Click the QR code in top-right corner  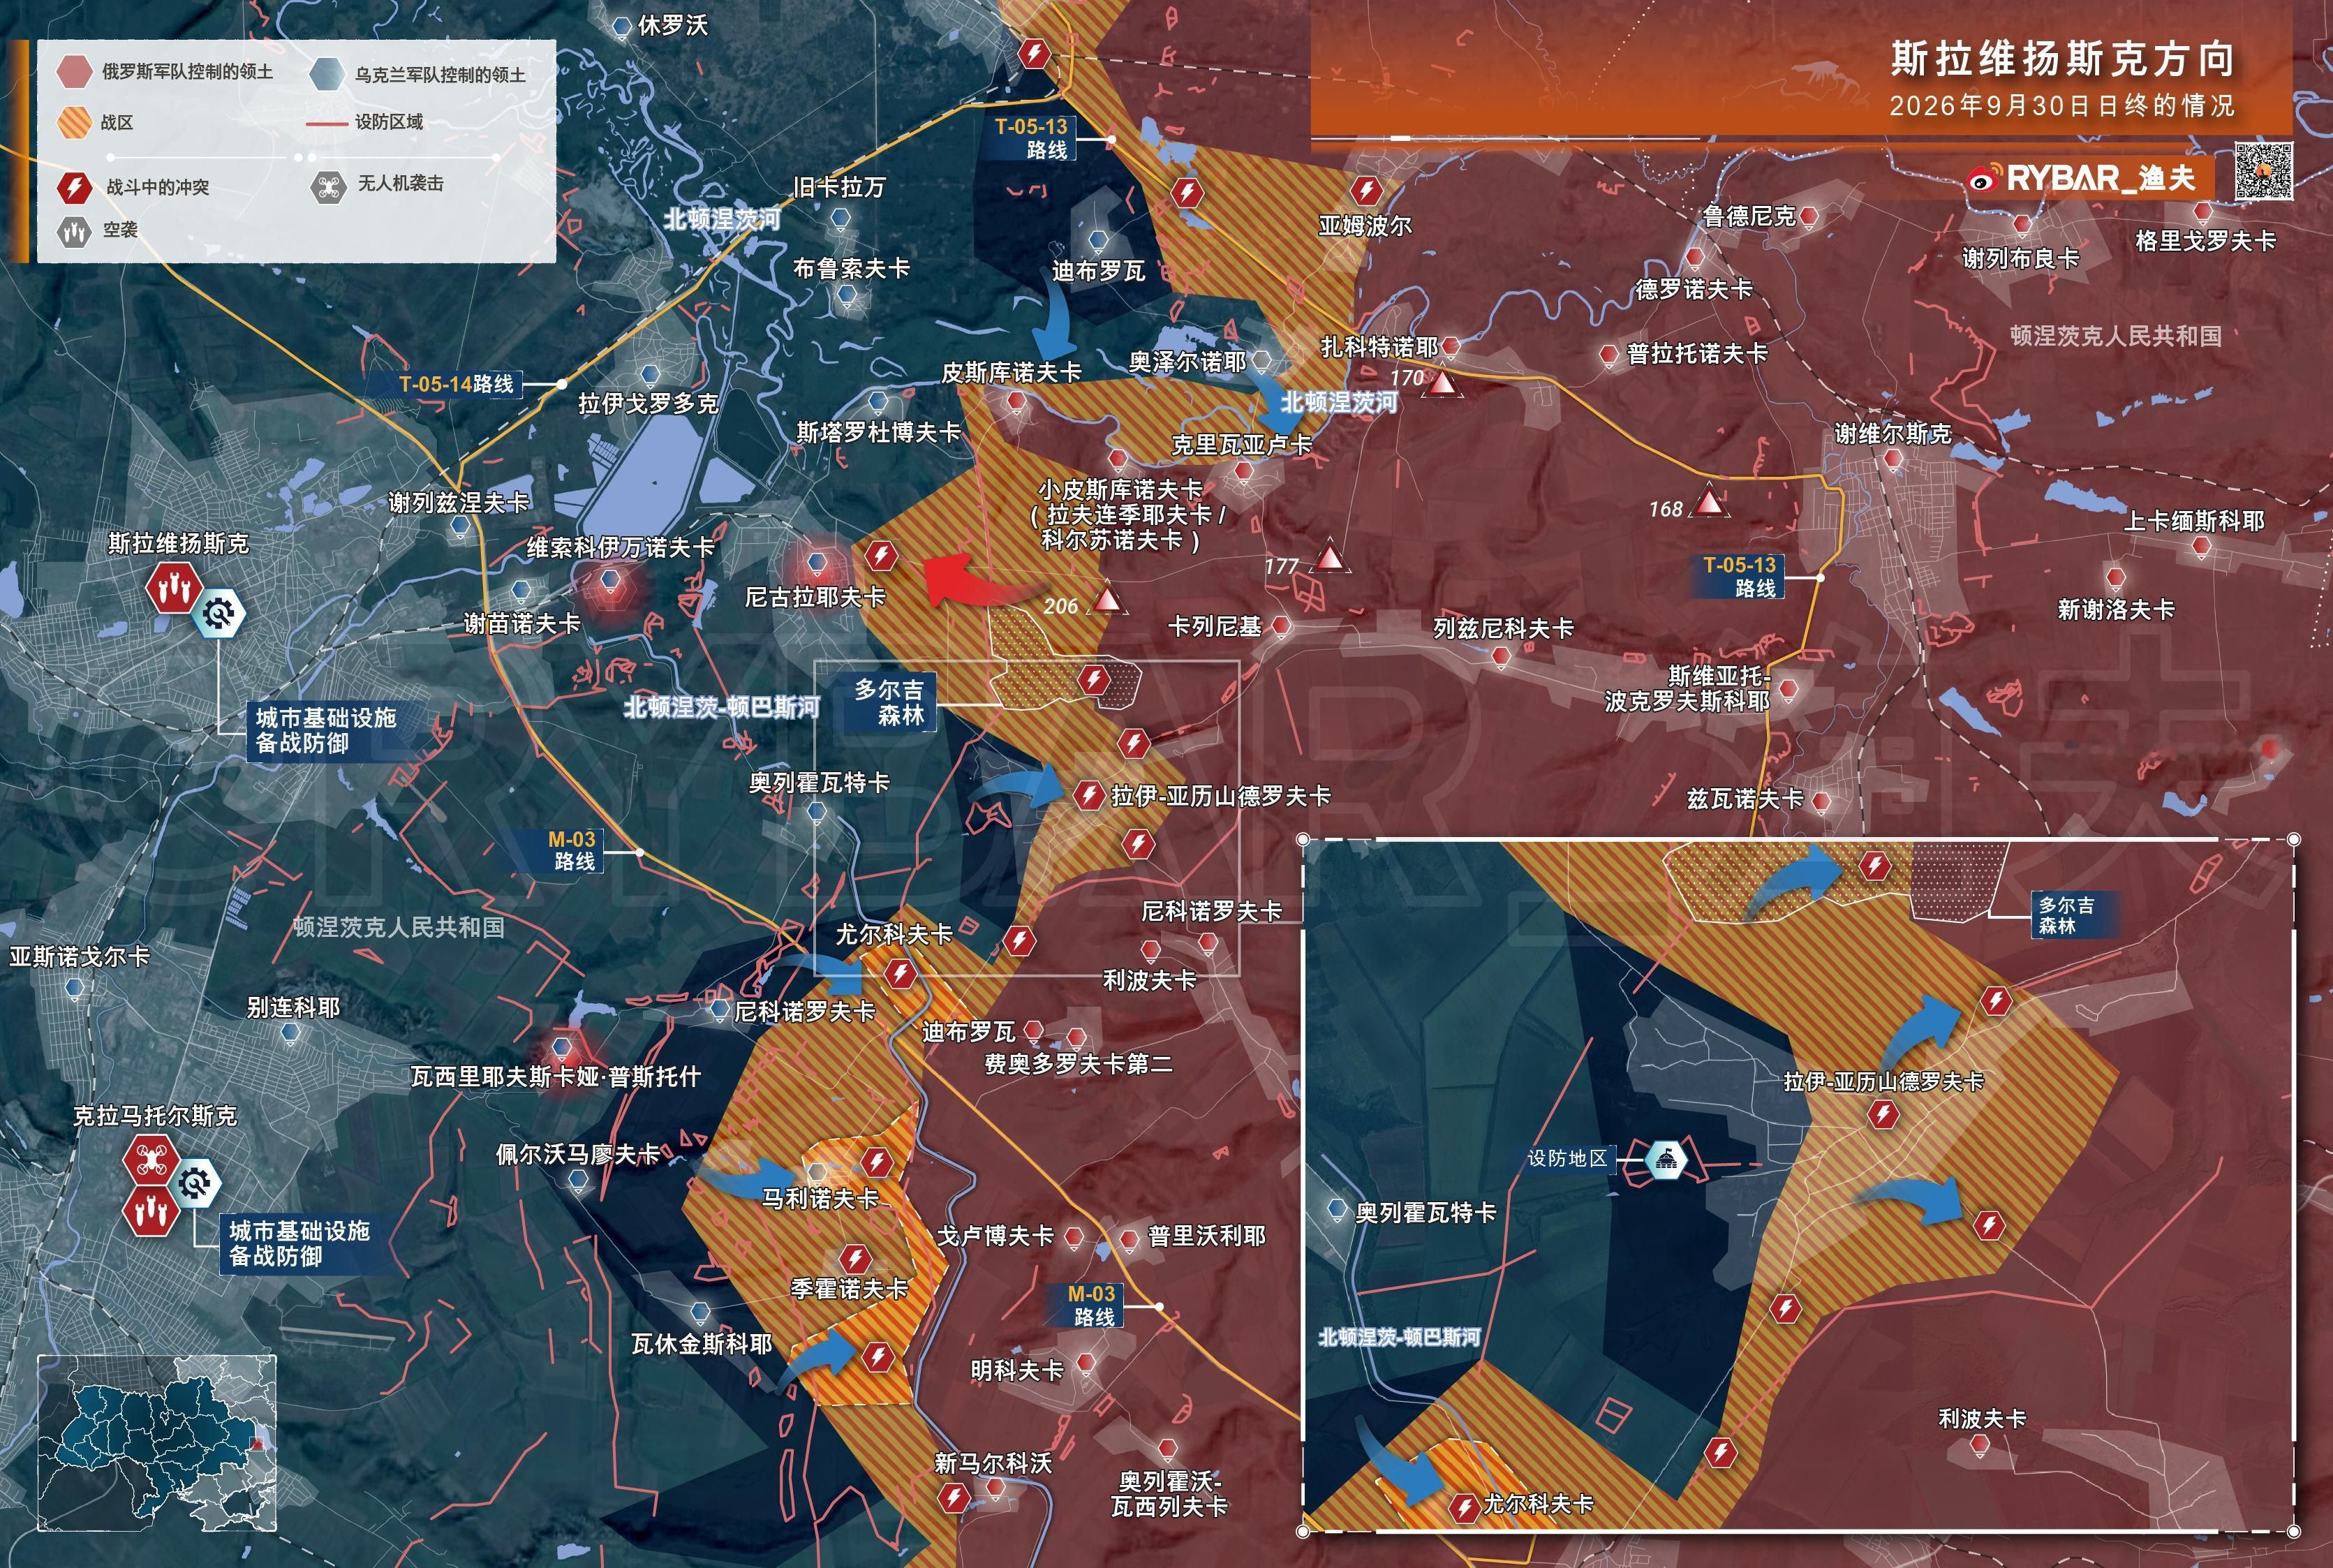pyautogui.click(x=2263, y=172)
